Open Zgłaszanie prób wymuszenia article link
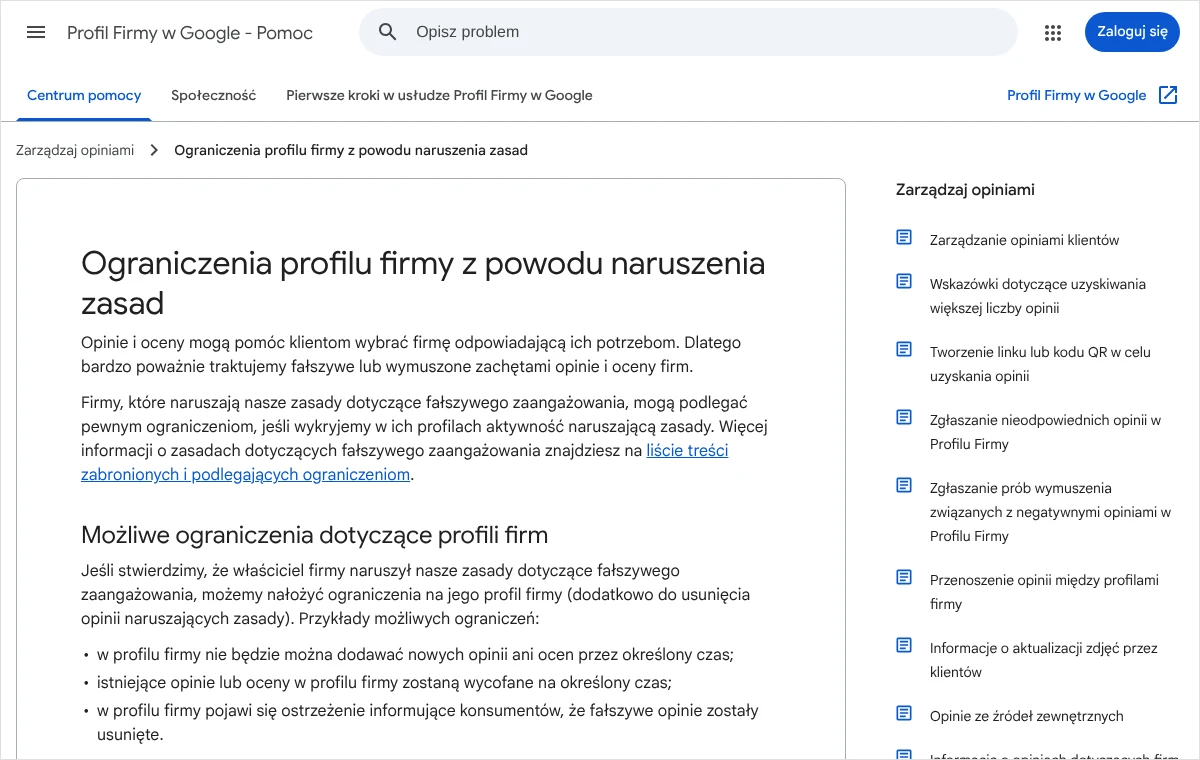The image size is (1200, 760). [1050, 512]
